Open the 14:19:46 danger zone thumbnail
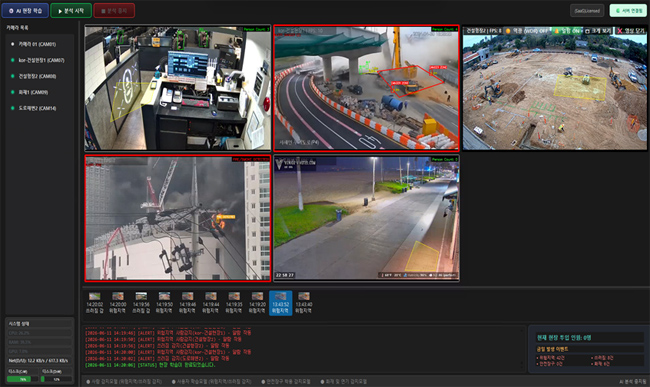The height and width of the screenshot is (387, 650). click(187, 303)
